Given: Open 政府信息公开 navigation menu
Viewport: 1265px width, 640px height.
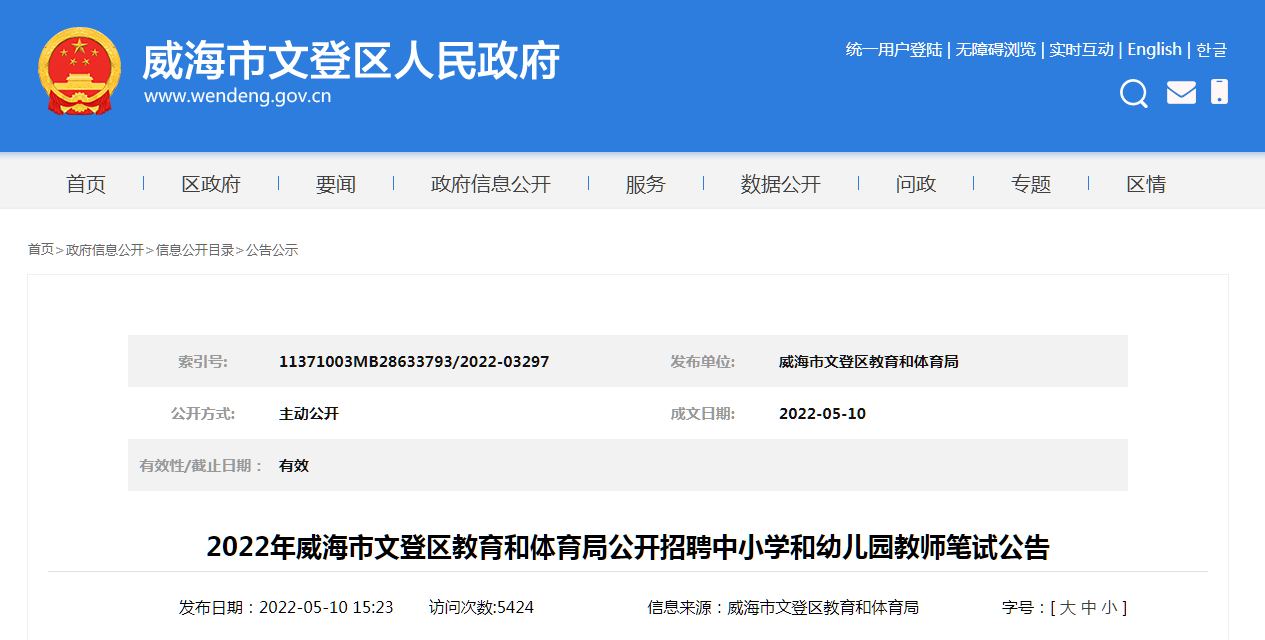Looking at the screenshot, I should pyautogui.click(x=491, y=184).
